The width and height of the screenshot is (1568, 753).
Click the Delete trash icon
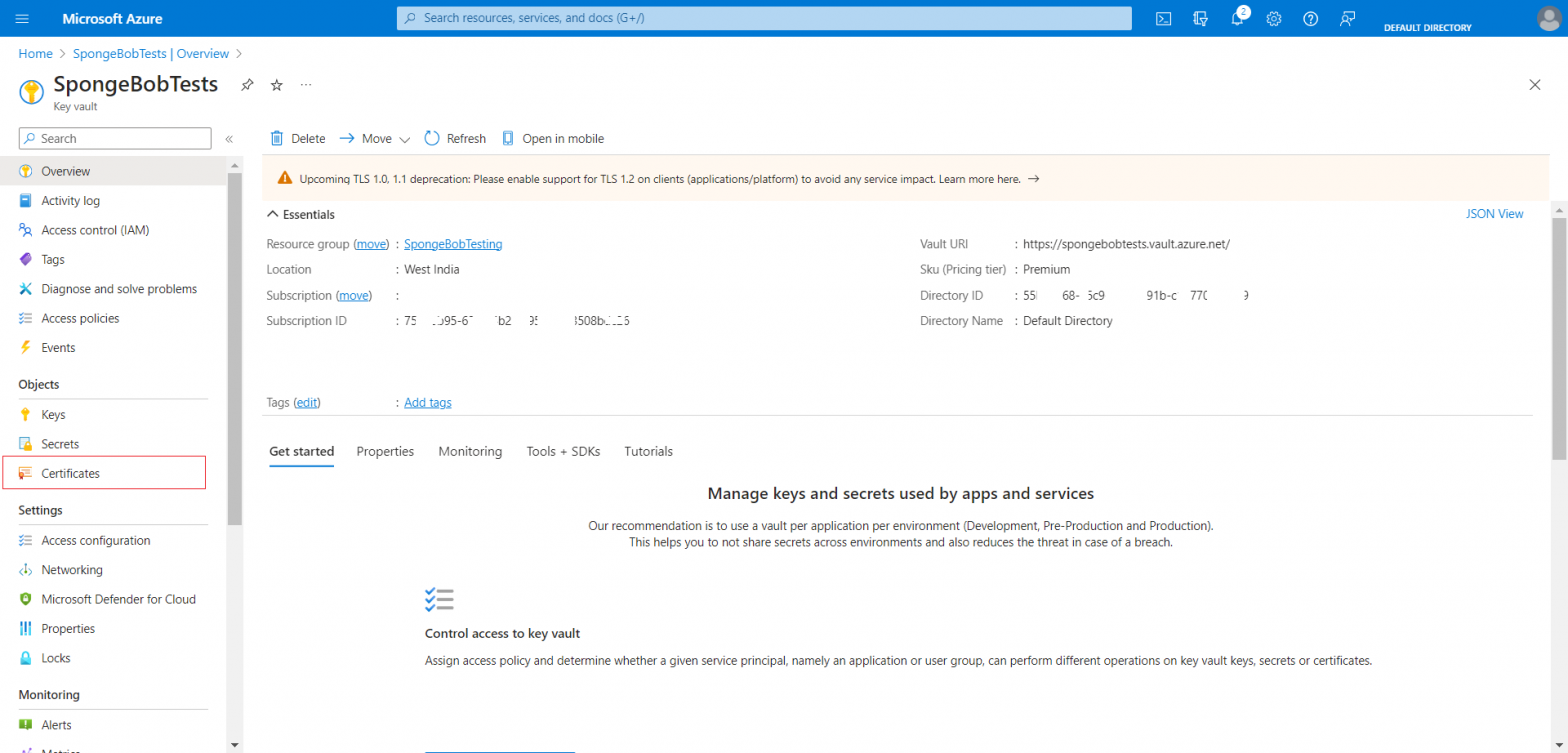click(277, 139)
